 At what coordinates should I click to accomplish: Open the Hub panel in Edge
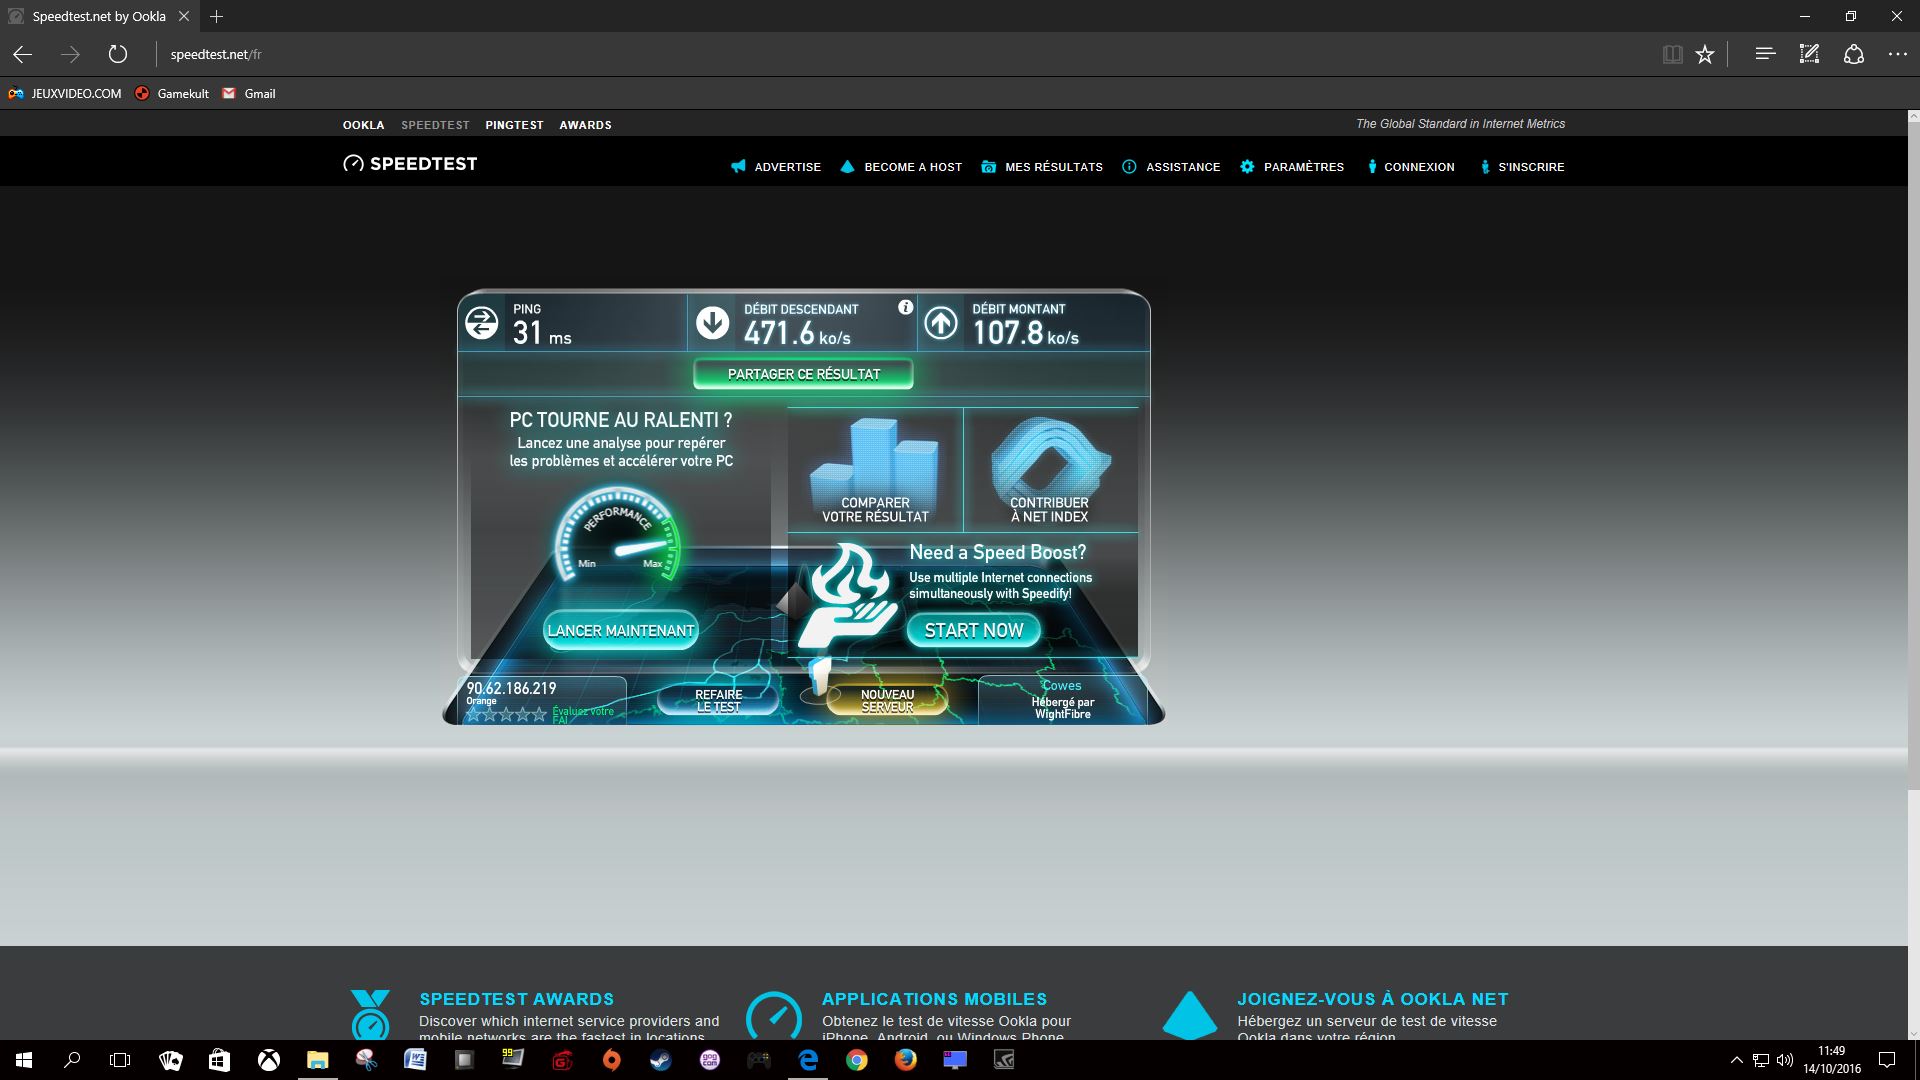point(1764,54)
